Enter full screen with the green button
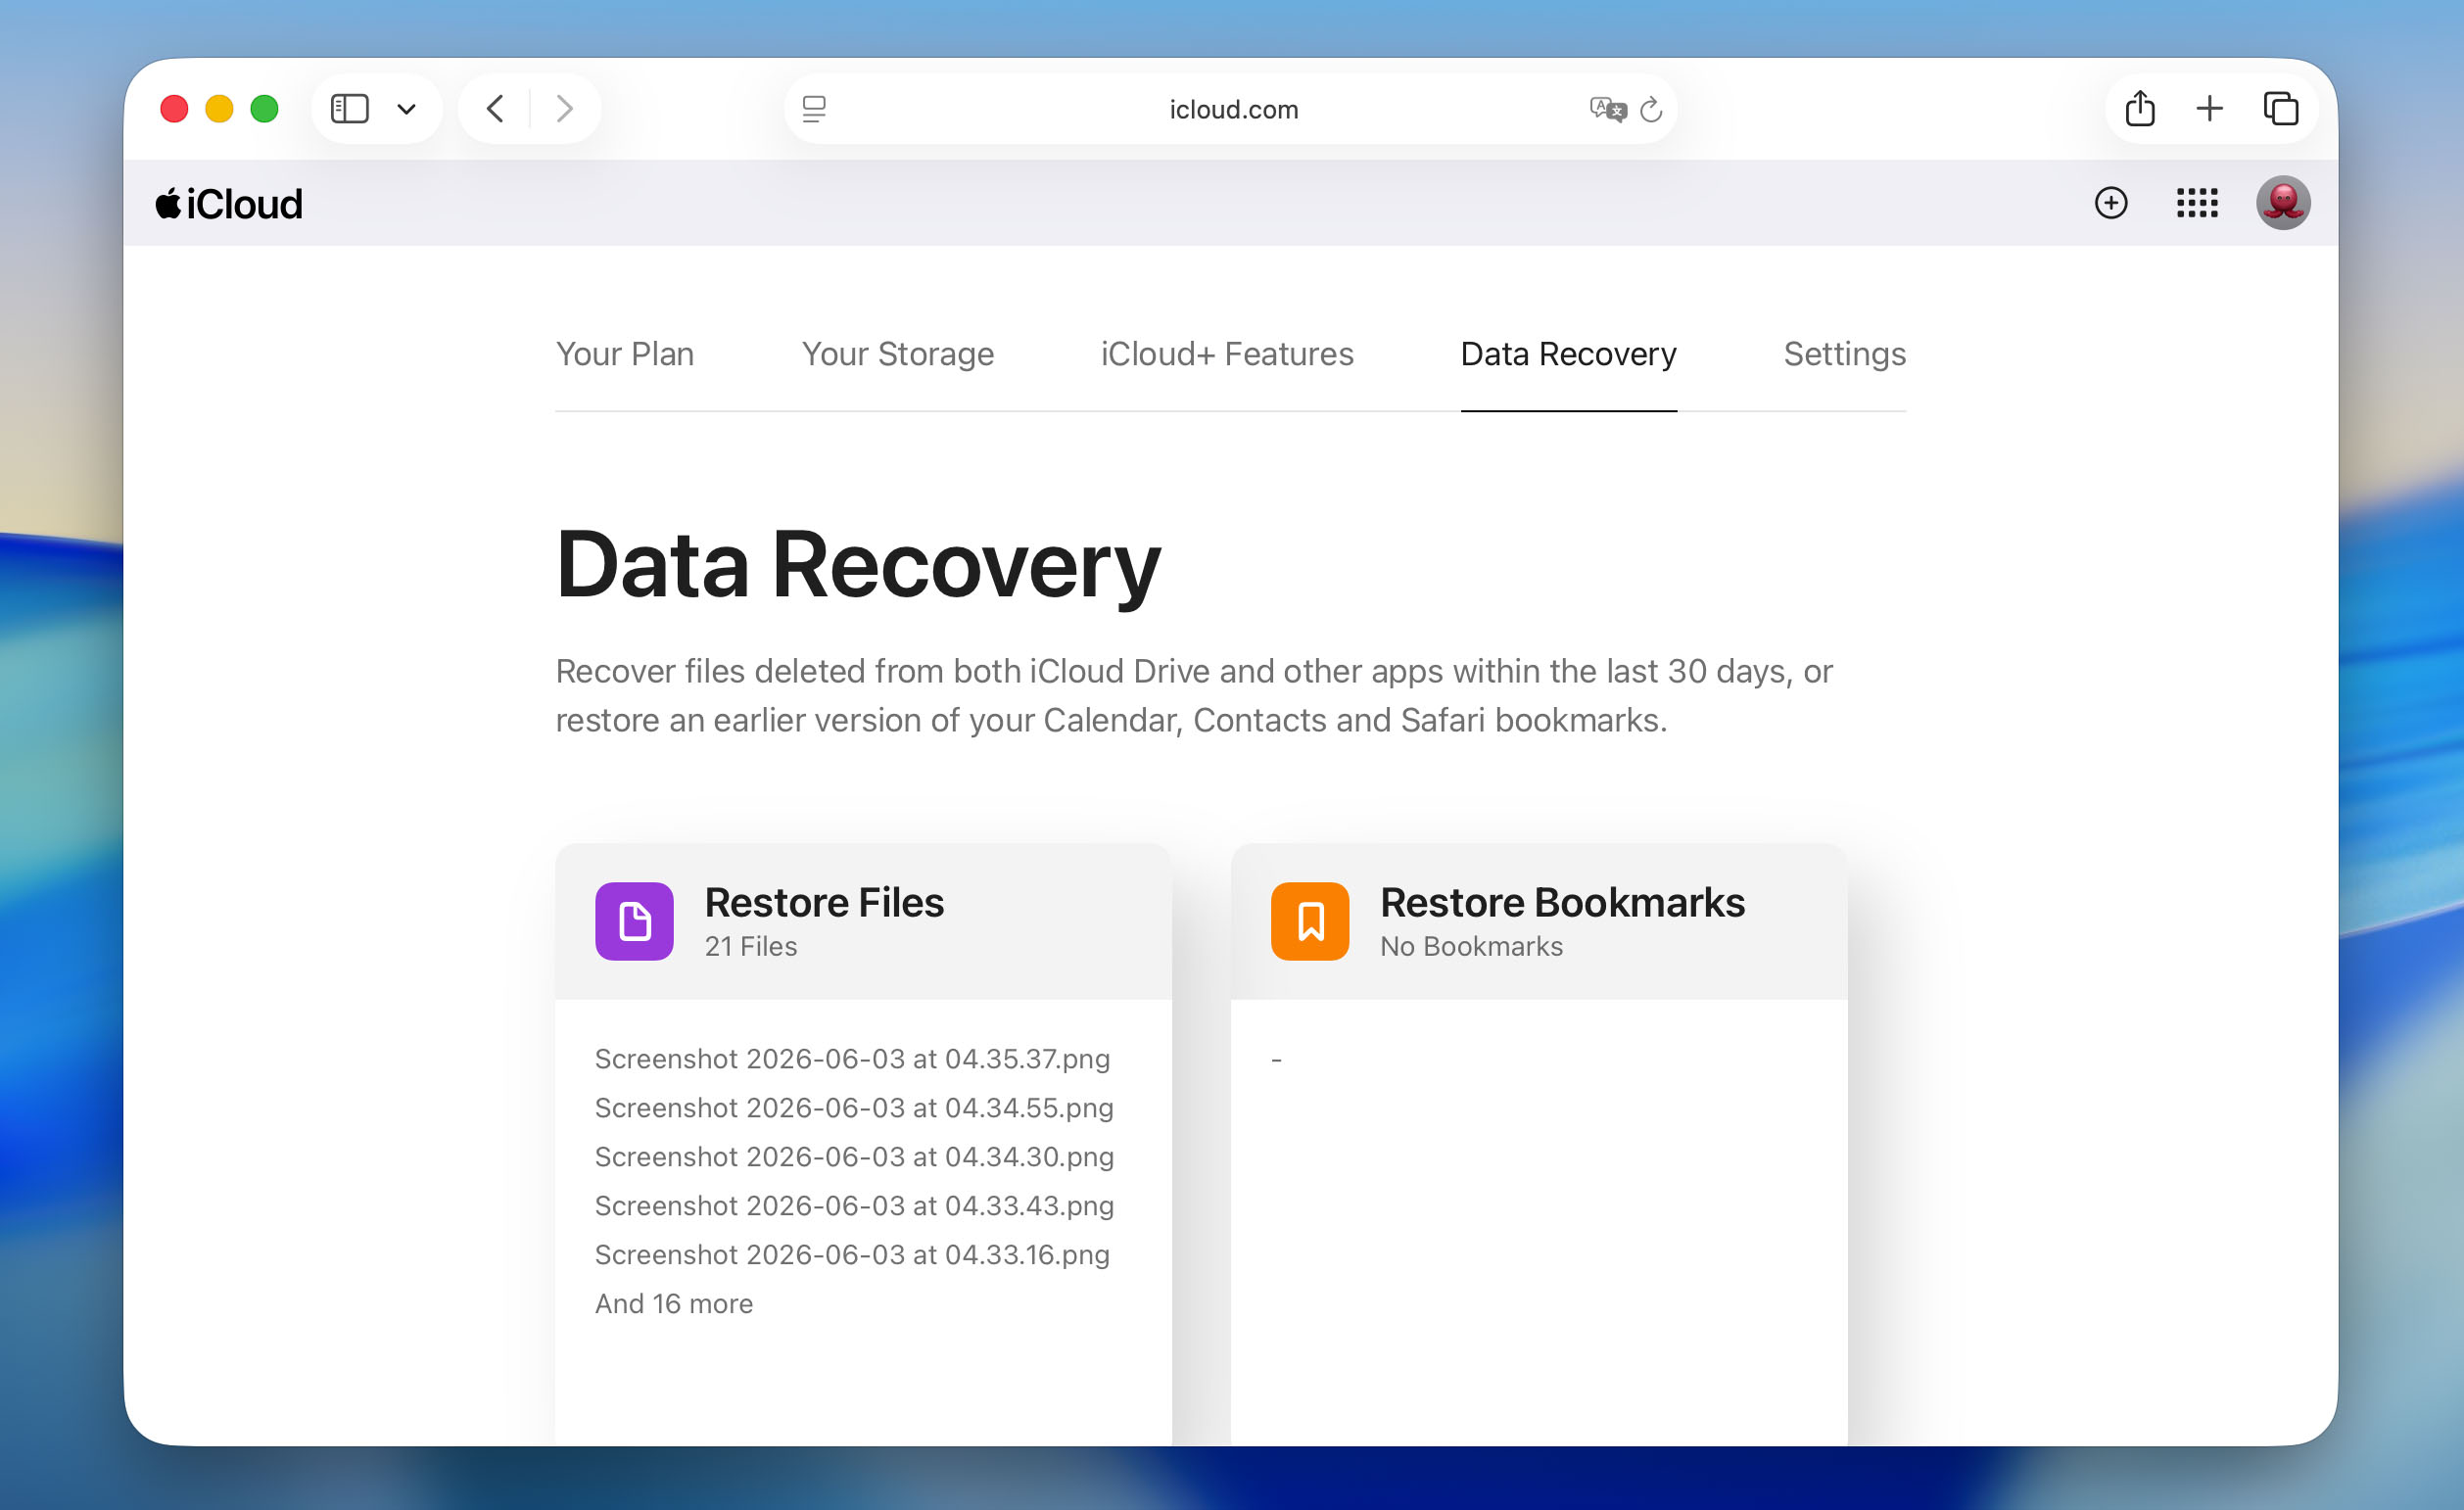The width and height of the screenshot is (2464, 1510). click(x=264, y=108)
